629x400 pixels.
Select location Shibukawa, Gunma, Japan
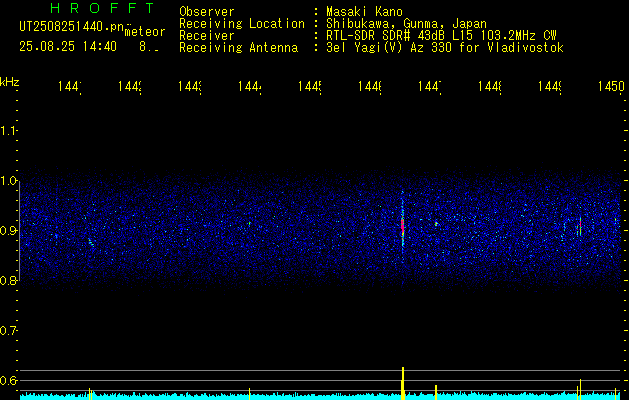406,24
